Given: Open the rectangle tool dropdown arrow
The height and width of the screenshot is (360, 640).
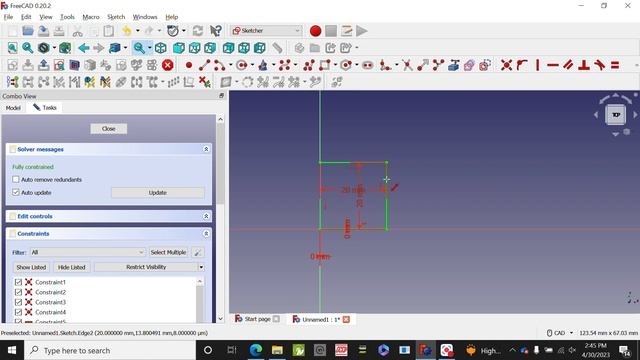Looking at the screenshot, I should (x=335, y=65).
